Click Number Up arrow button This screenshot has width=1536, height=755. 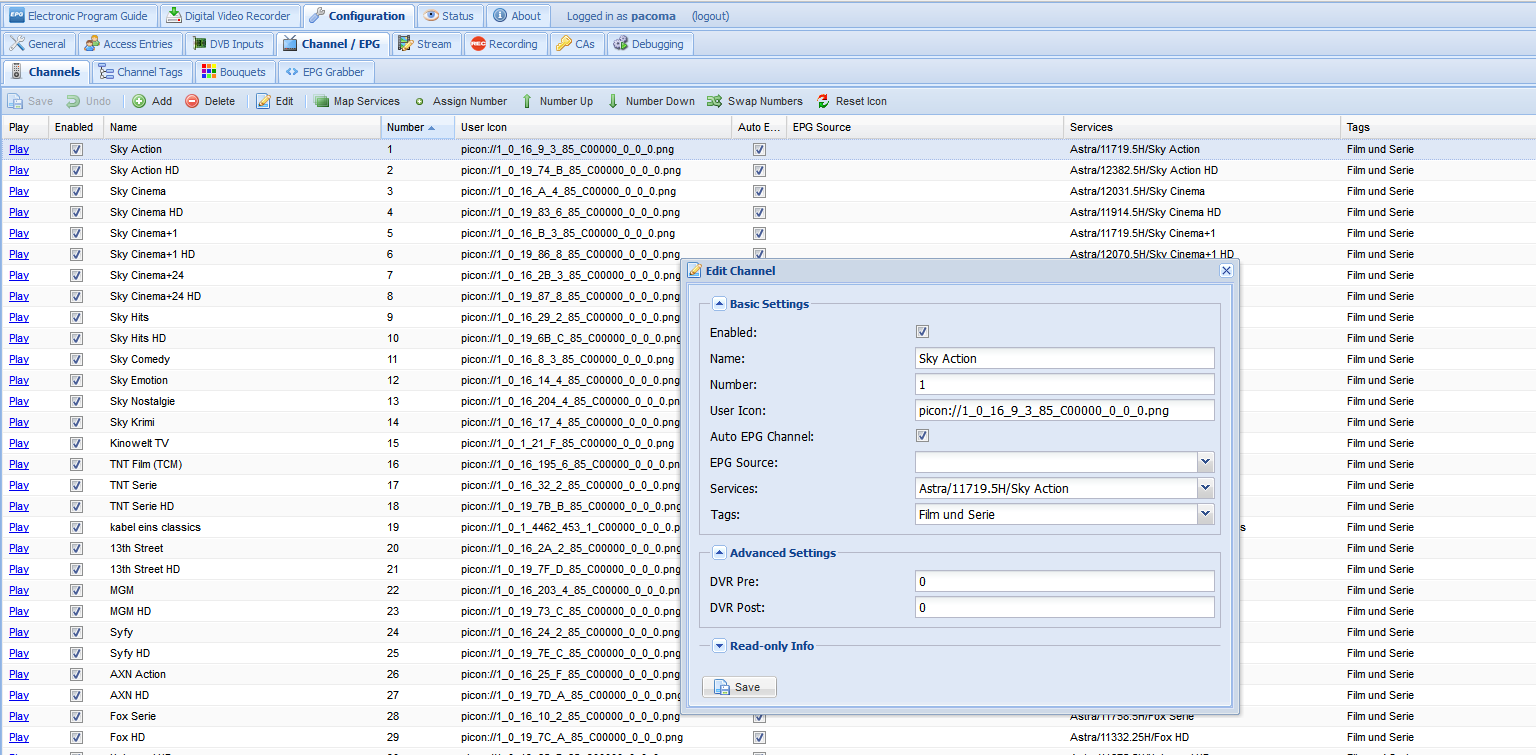(557, 101)
